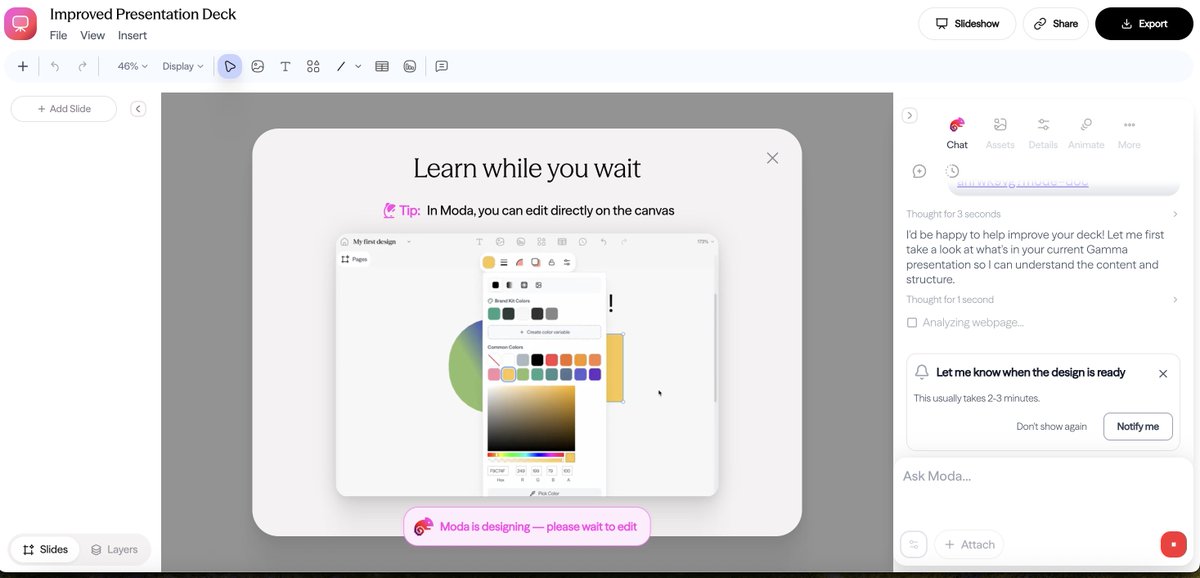1200x578 pixels.
Task: Click the Moda is designing status banner
Action: [x=527, y=526]
